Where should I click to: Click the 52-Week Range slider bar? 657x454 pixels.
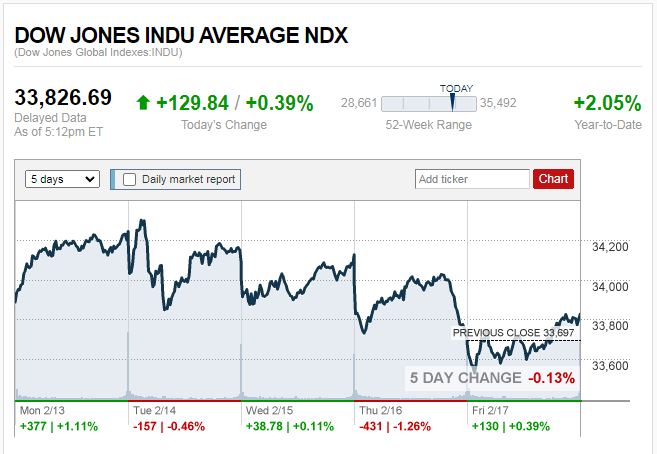click(429, 103)
